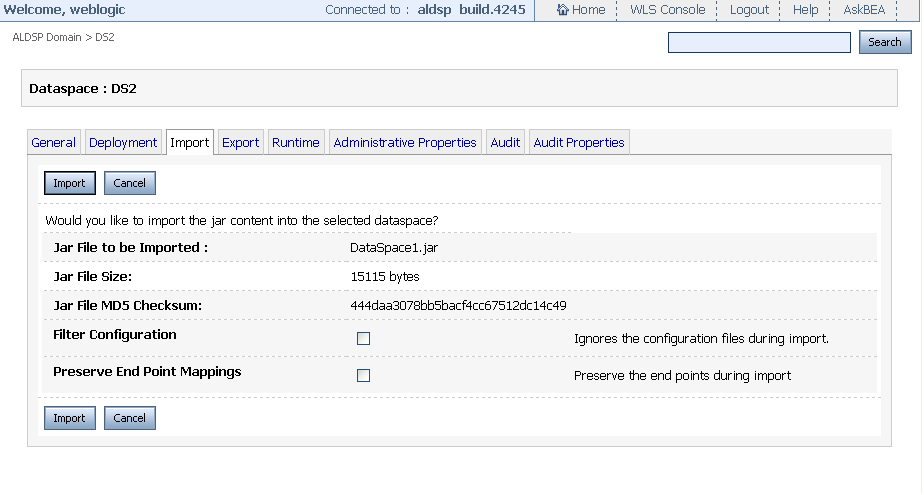This screenshot has width=924, height=495.
Task: Open the Runtime tab
Action: coord(296,143)
